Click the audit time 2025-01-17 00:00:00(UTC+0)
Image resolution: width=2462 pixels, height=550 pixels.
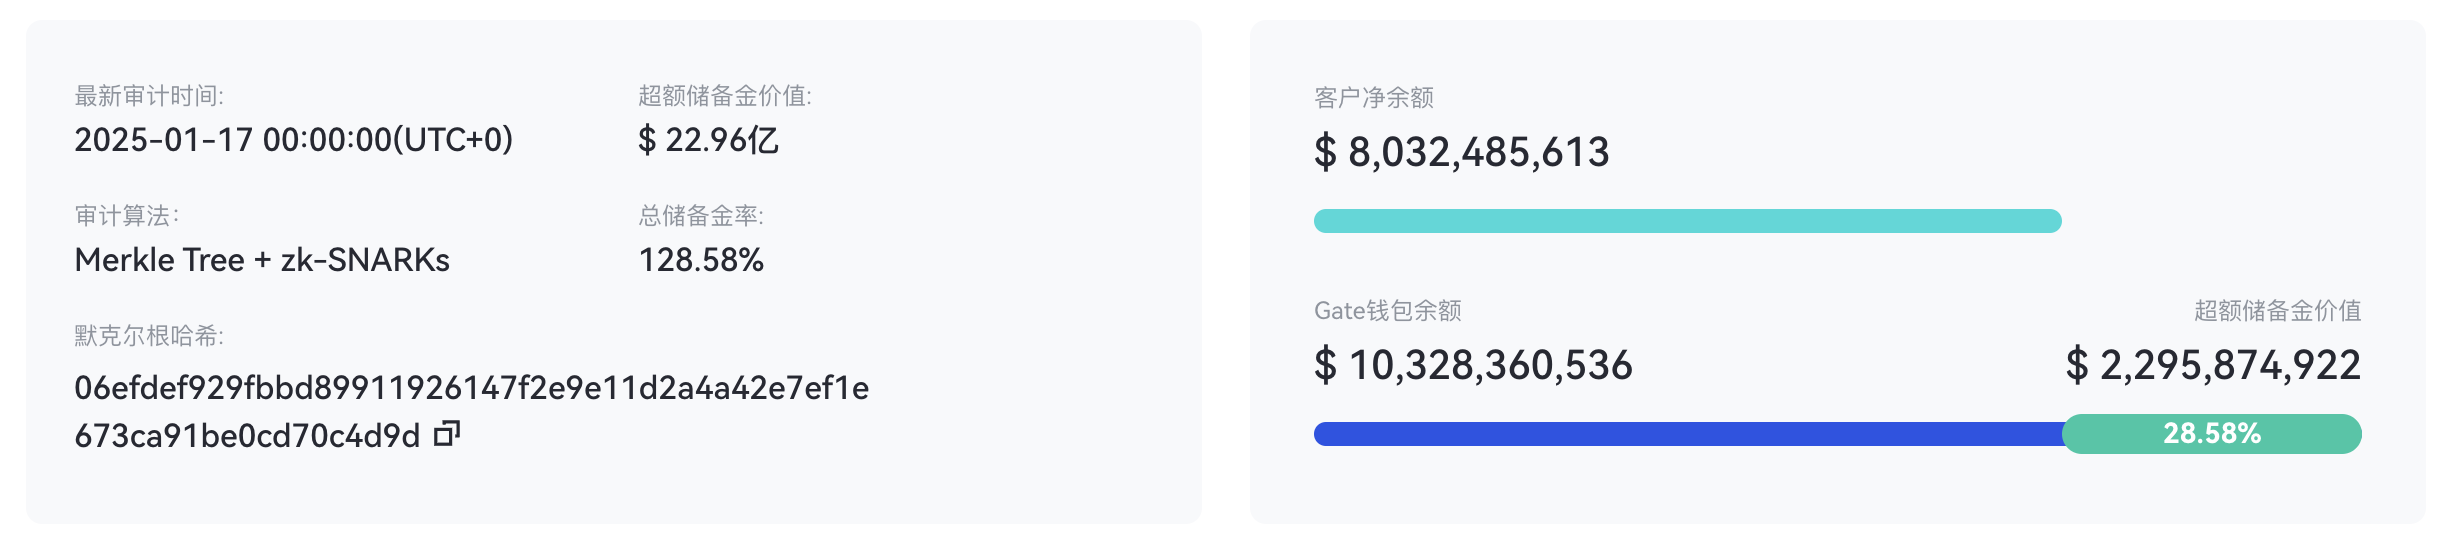tap(293, 140)
